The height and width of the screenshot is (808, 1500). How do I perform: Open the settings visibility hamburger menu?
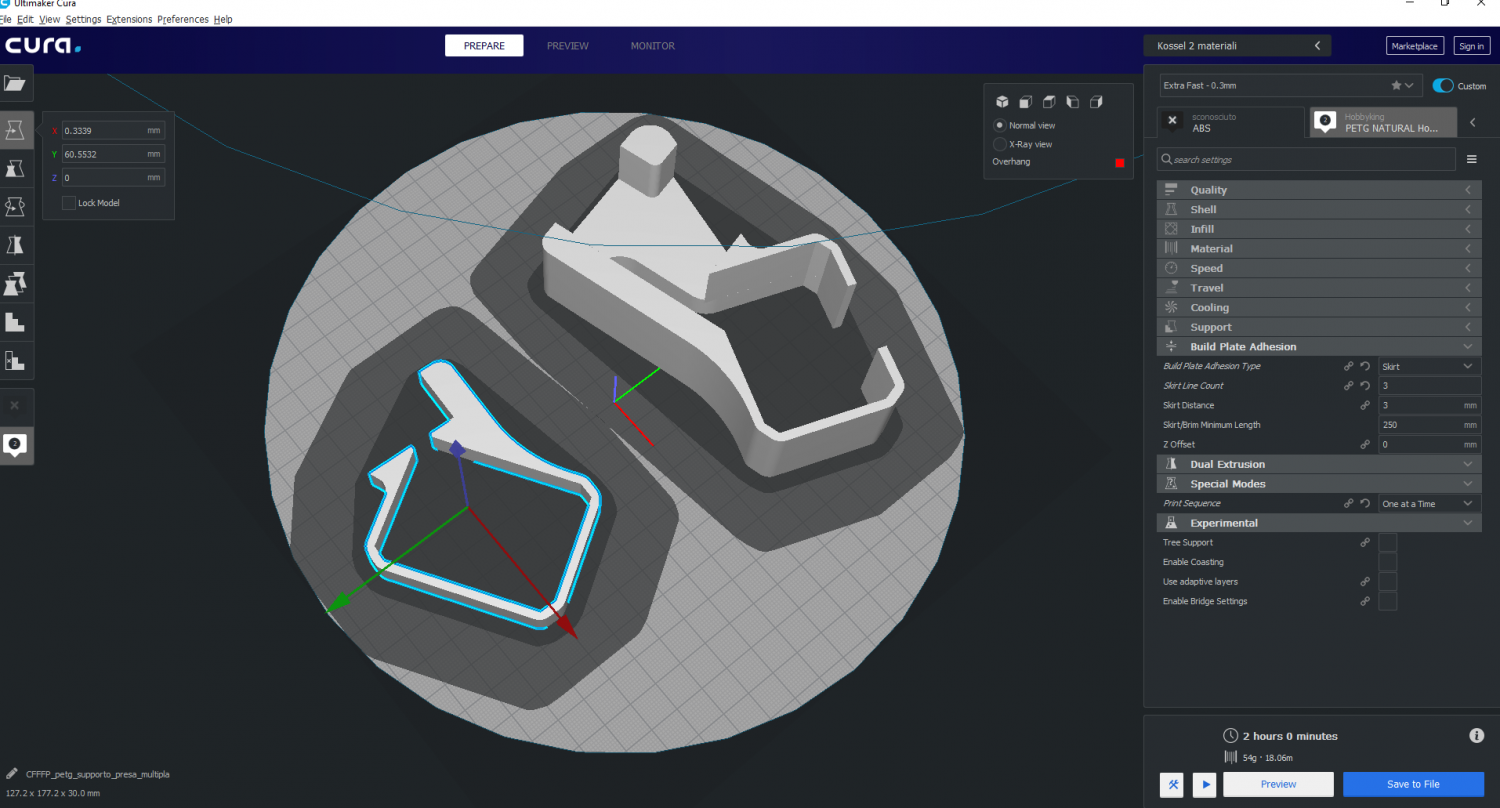[1471, 159]
